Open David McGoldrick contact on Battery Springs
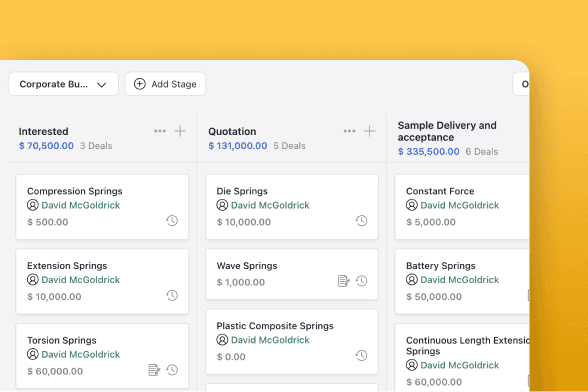 (459, 280)
